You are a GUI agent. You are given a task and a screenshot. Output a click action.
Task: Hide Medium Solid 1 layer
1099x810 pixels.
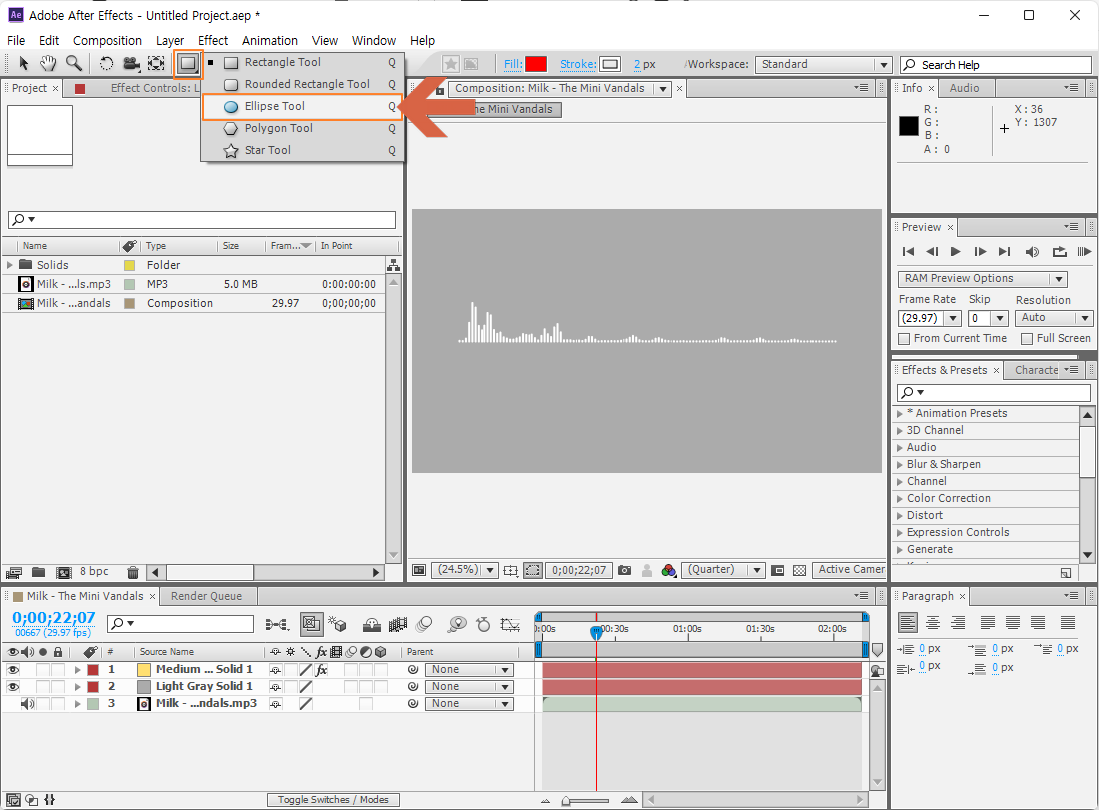click(13, 670)
